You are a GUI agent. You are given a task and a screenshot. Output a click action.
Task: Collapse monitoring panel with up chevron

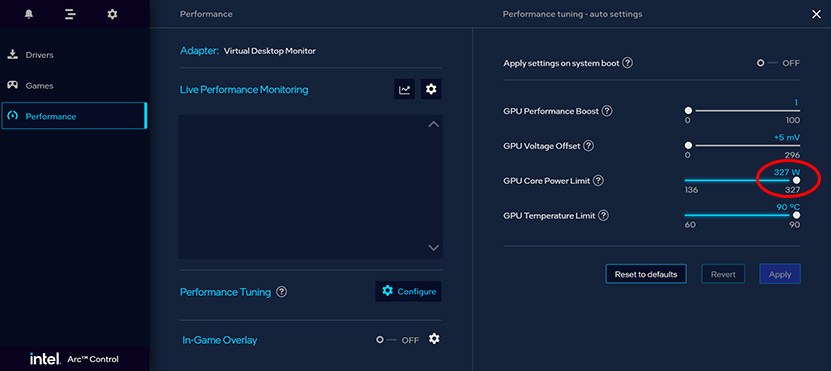[434, 125]
